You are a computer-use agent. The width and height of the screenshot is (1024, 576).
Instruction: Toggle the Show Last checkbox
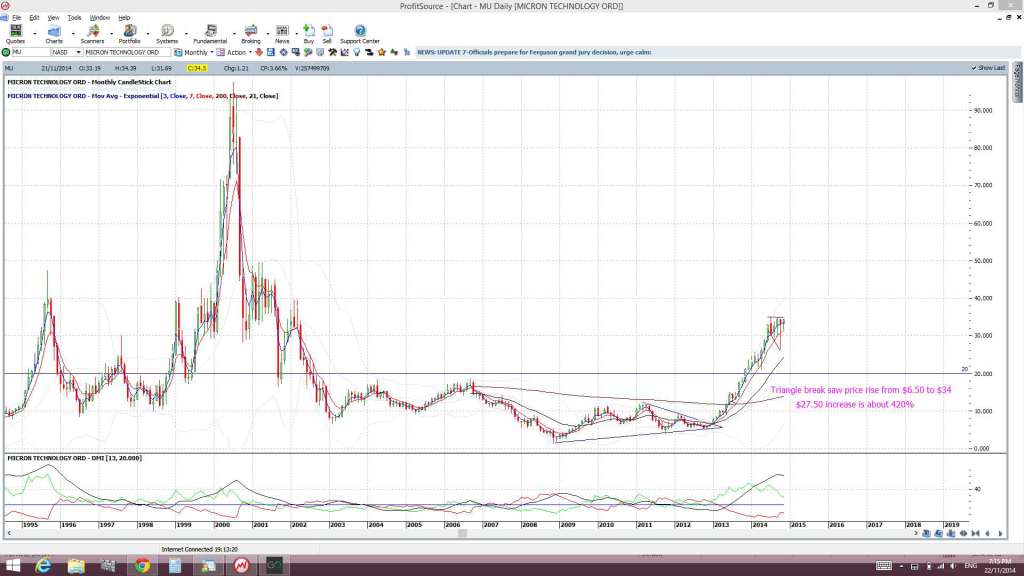974,68
